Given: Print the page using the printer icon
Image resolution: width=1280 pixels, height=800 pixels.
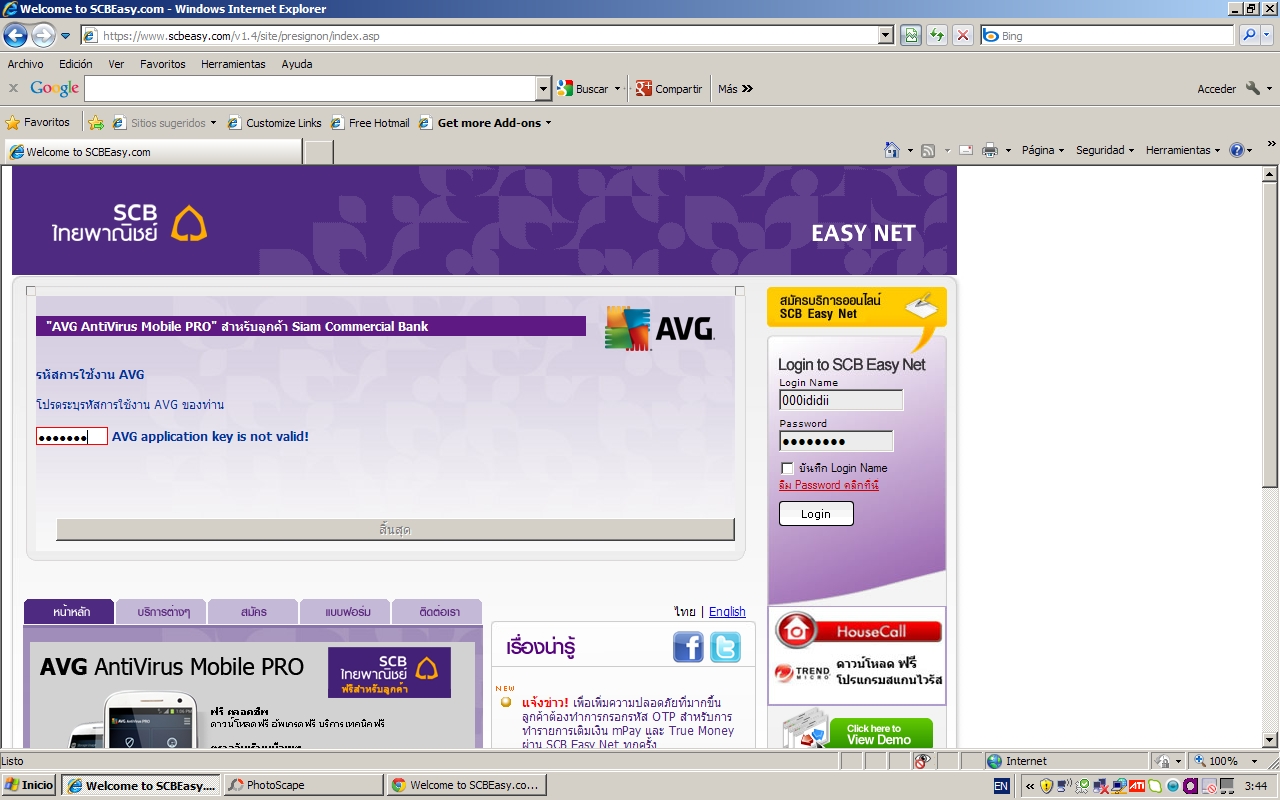Looking at the screenshot, I should click(990, 150).
